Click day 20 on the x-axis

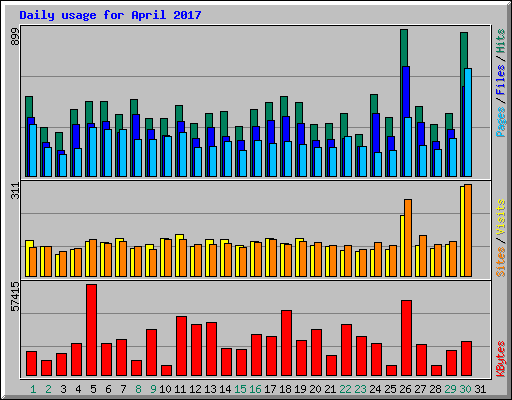315,389
